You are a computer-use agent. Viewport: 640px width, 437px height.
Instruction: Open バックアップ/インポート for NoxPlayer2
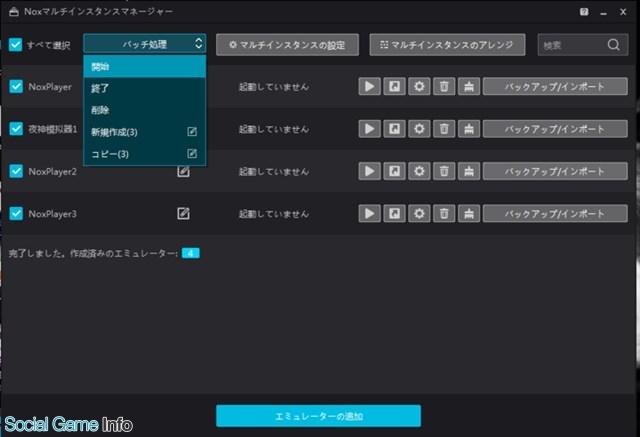tap(555, 171)
